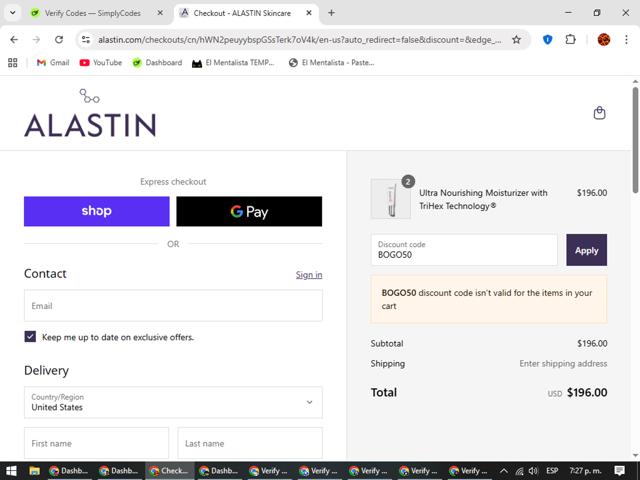The height and width of the screenshot is (480, 640).
Task: Open a new browser tab
Action: tap(331, 13)
